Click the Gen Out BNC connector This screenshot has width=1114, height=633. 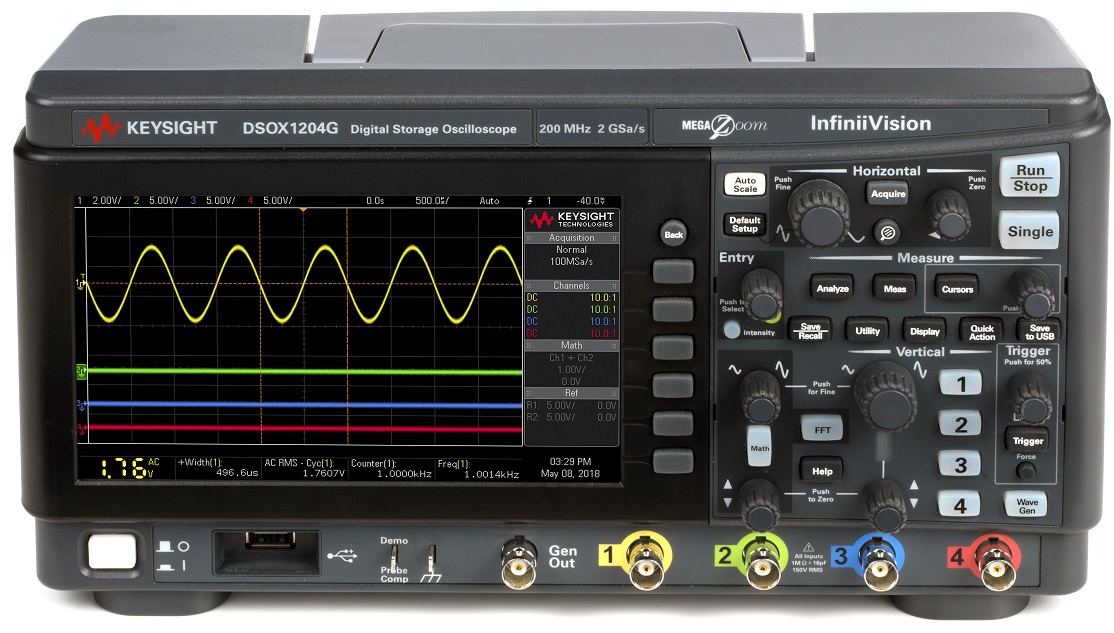[518, 564]
